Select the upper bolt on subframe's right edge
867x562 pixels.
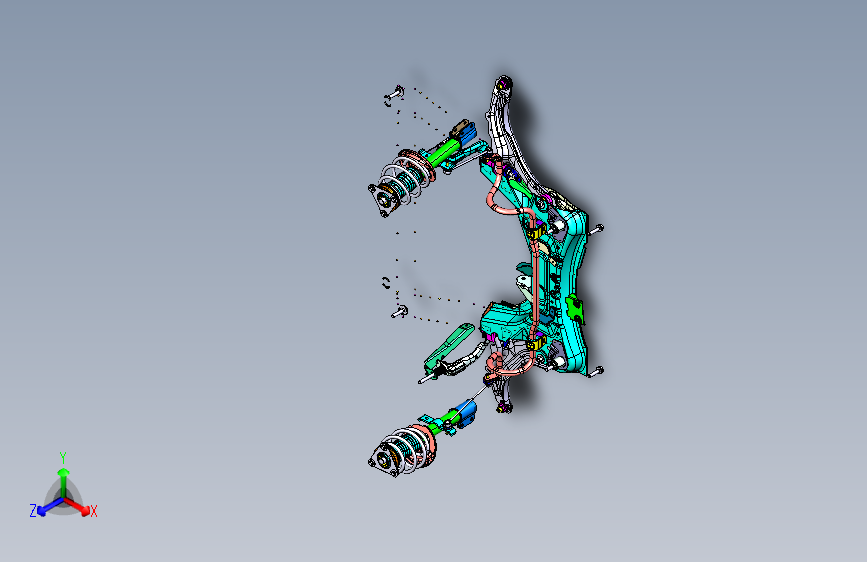point(597,228)
